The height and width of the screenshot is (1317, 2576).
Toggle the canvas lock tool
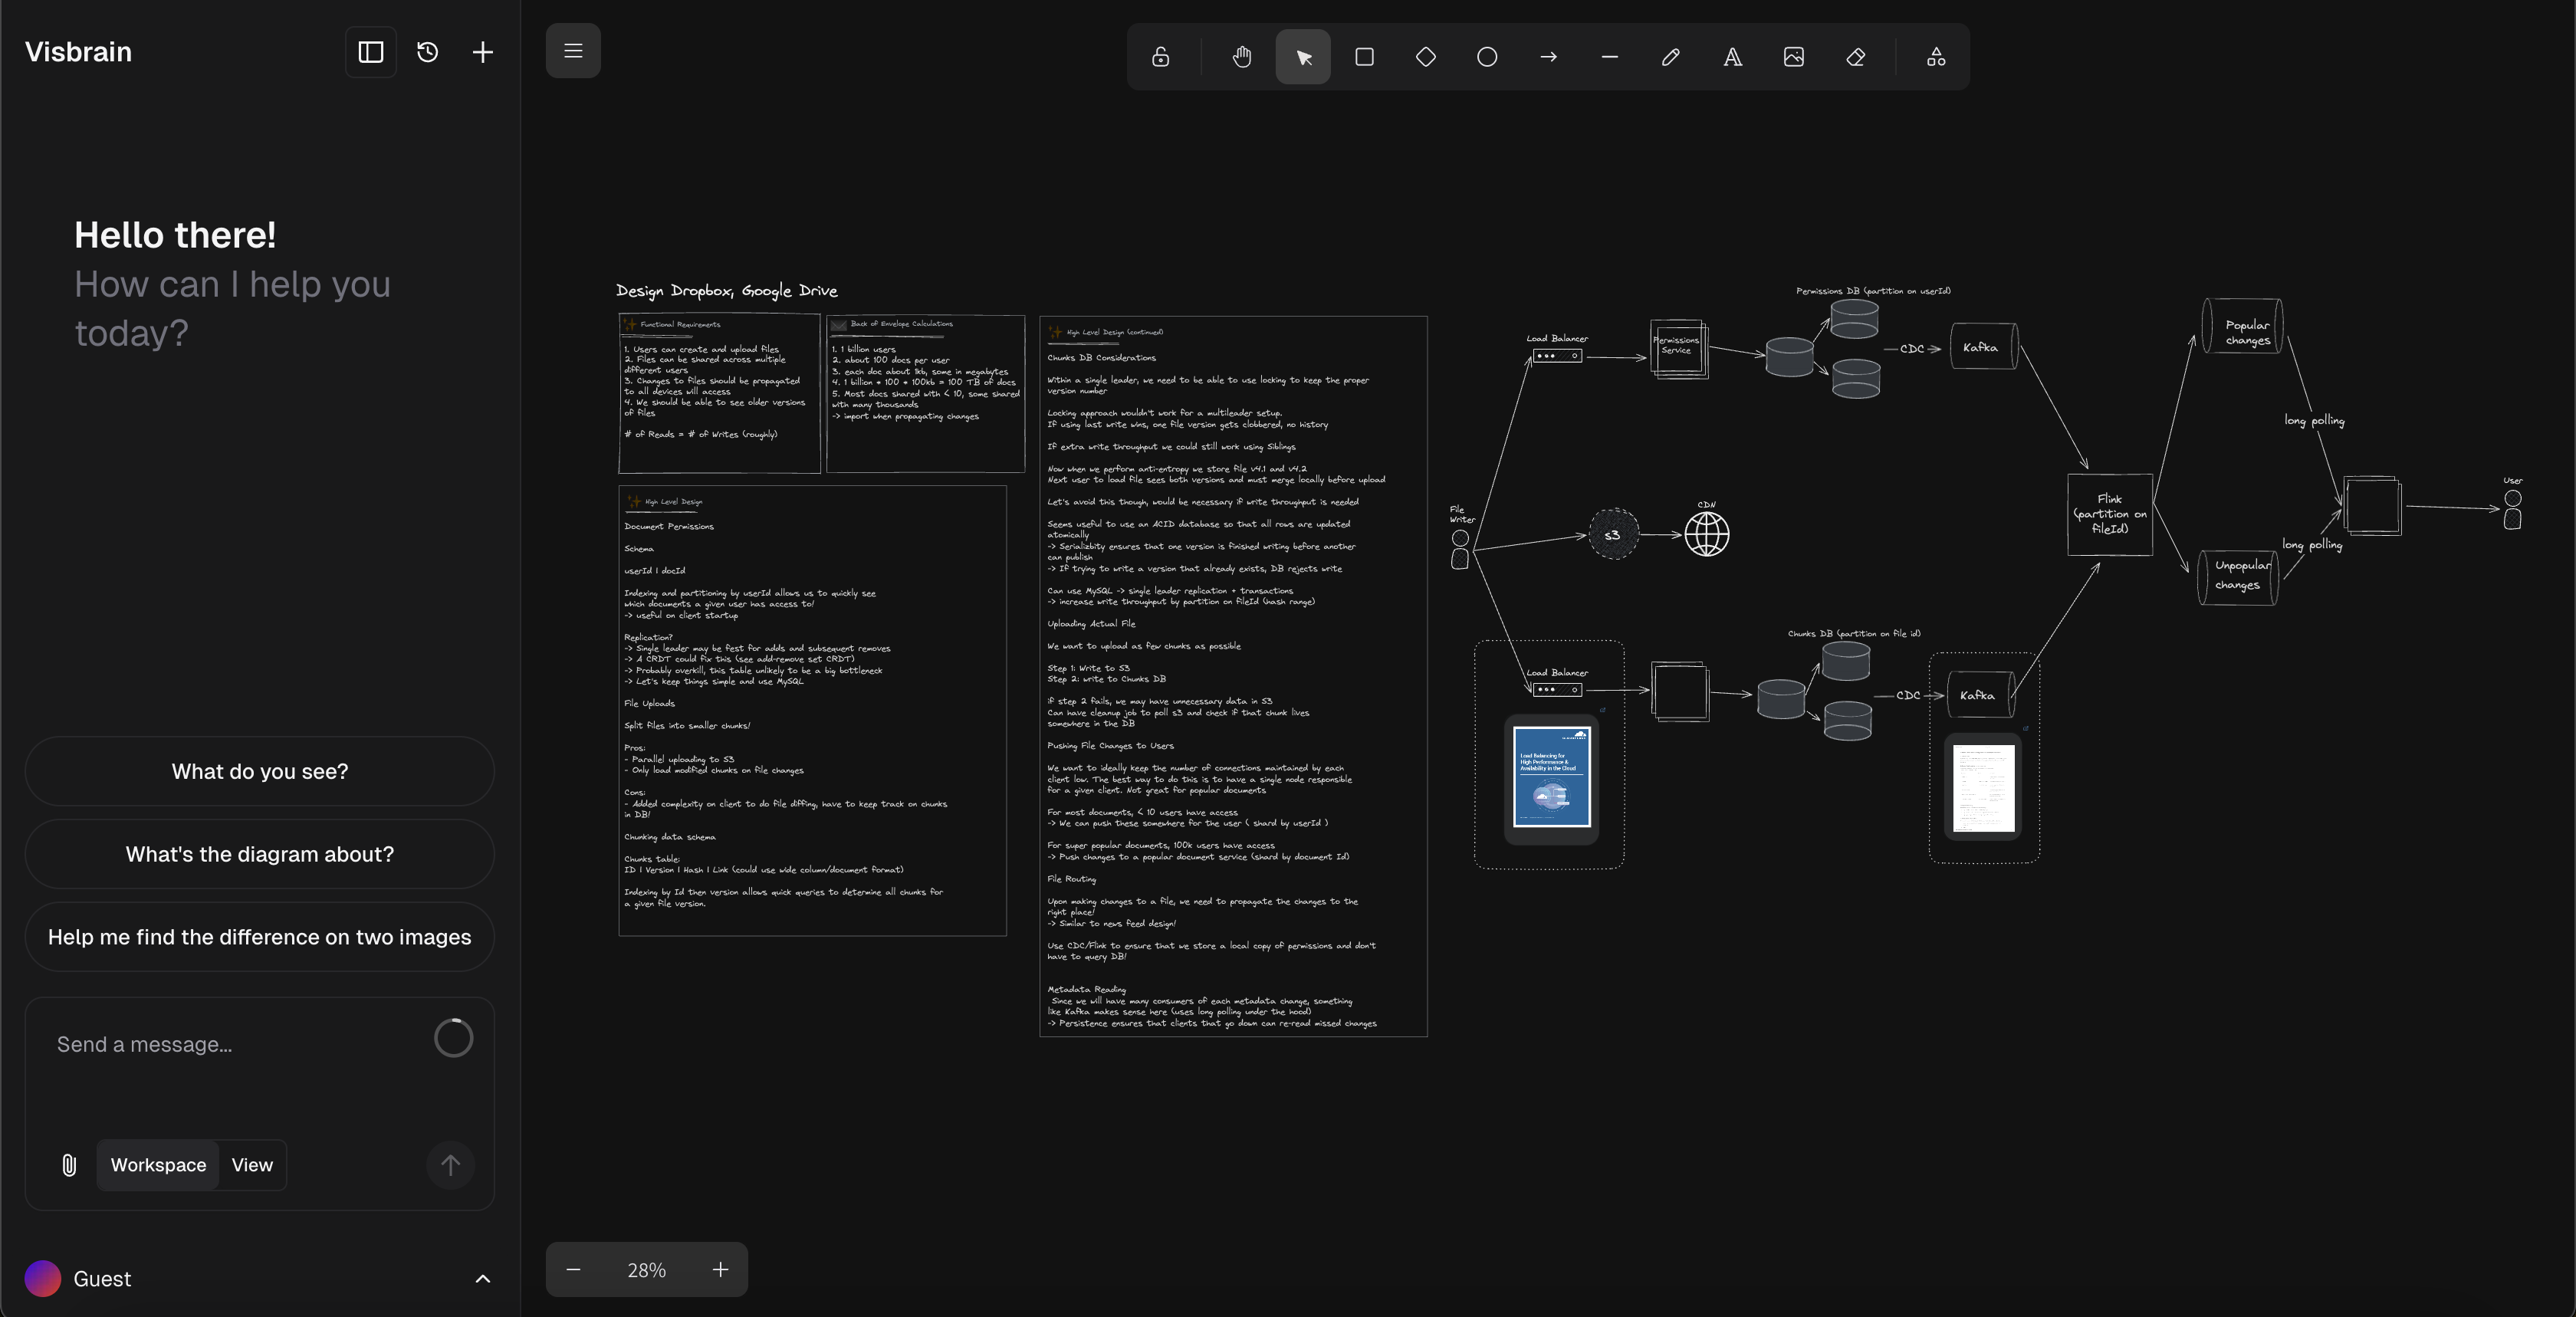1160,57
